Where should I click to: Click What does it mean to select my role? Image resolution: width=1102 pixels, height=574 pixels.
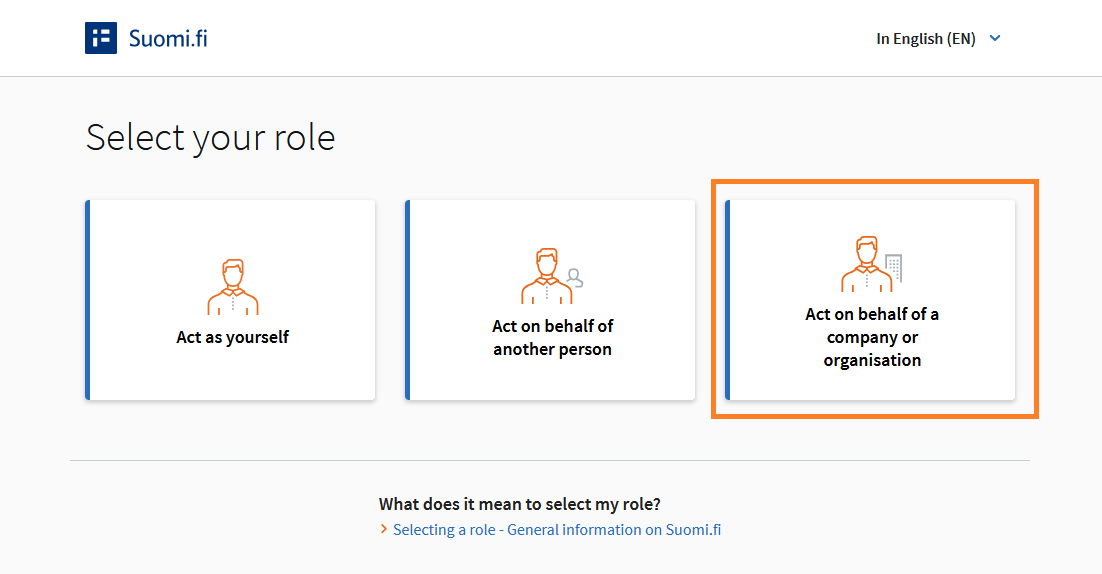click(x=519, y=504)
